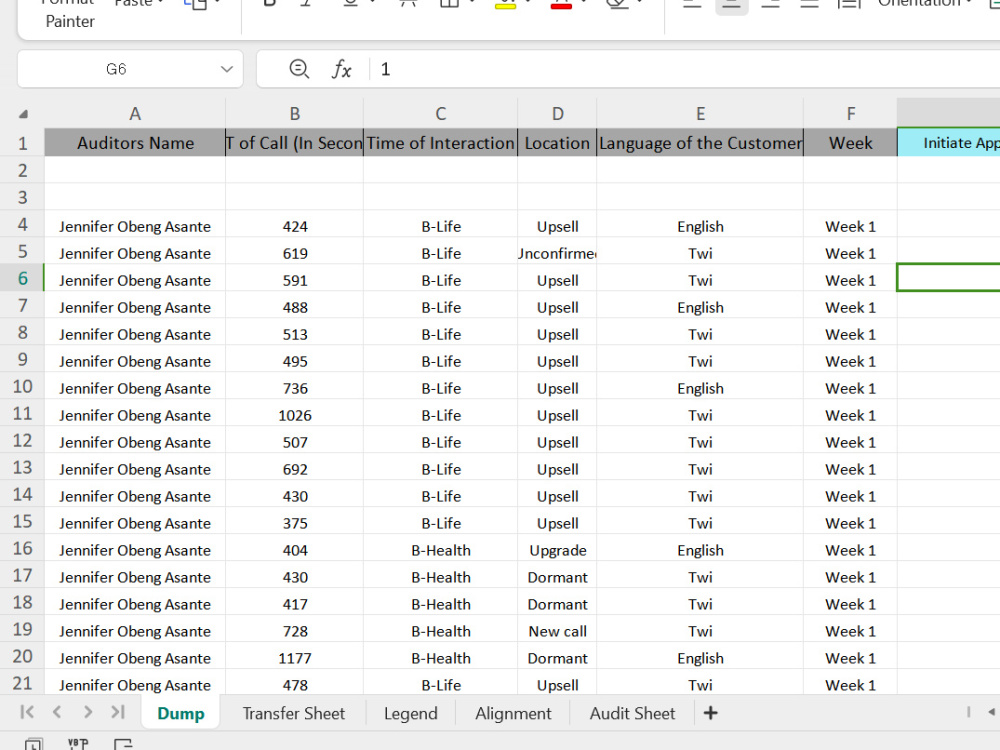Select row 1 header
The image size is (1000, 750).
click(x=22, y=143)
